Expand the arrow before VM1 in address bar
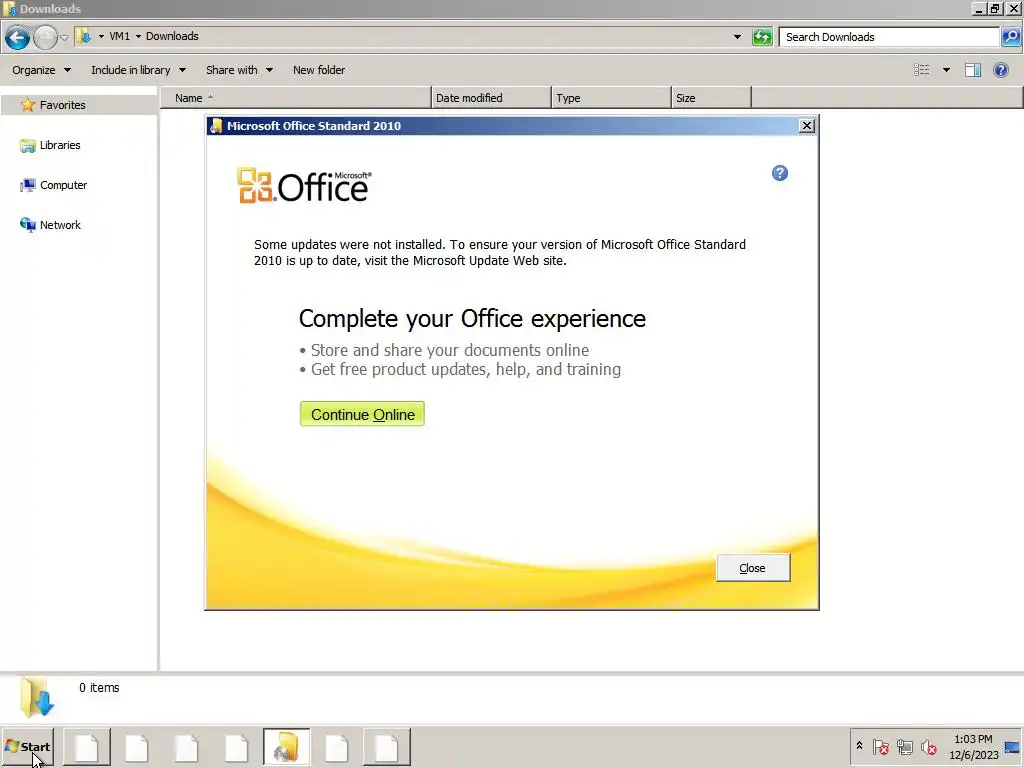1024x768 pixels. coord(101,36)
